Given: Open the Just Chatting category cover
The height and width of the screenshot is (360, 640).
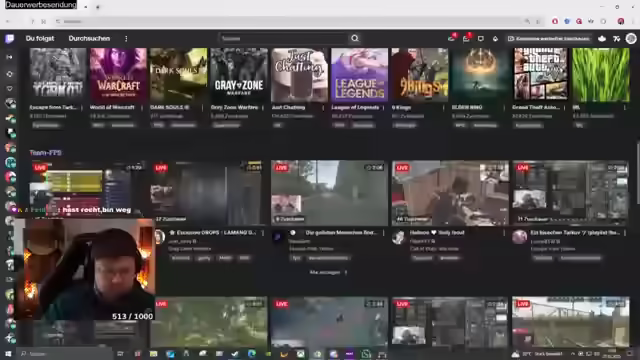Looking at the screenshot, I should click(x=299, y=74).
